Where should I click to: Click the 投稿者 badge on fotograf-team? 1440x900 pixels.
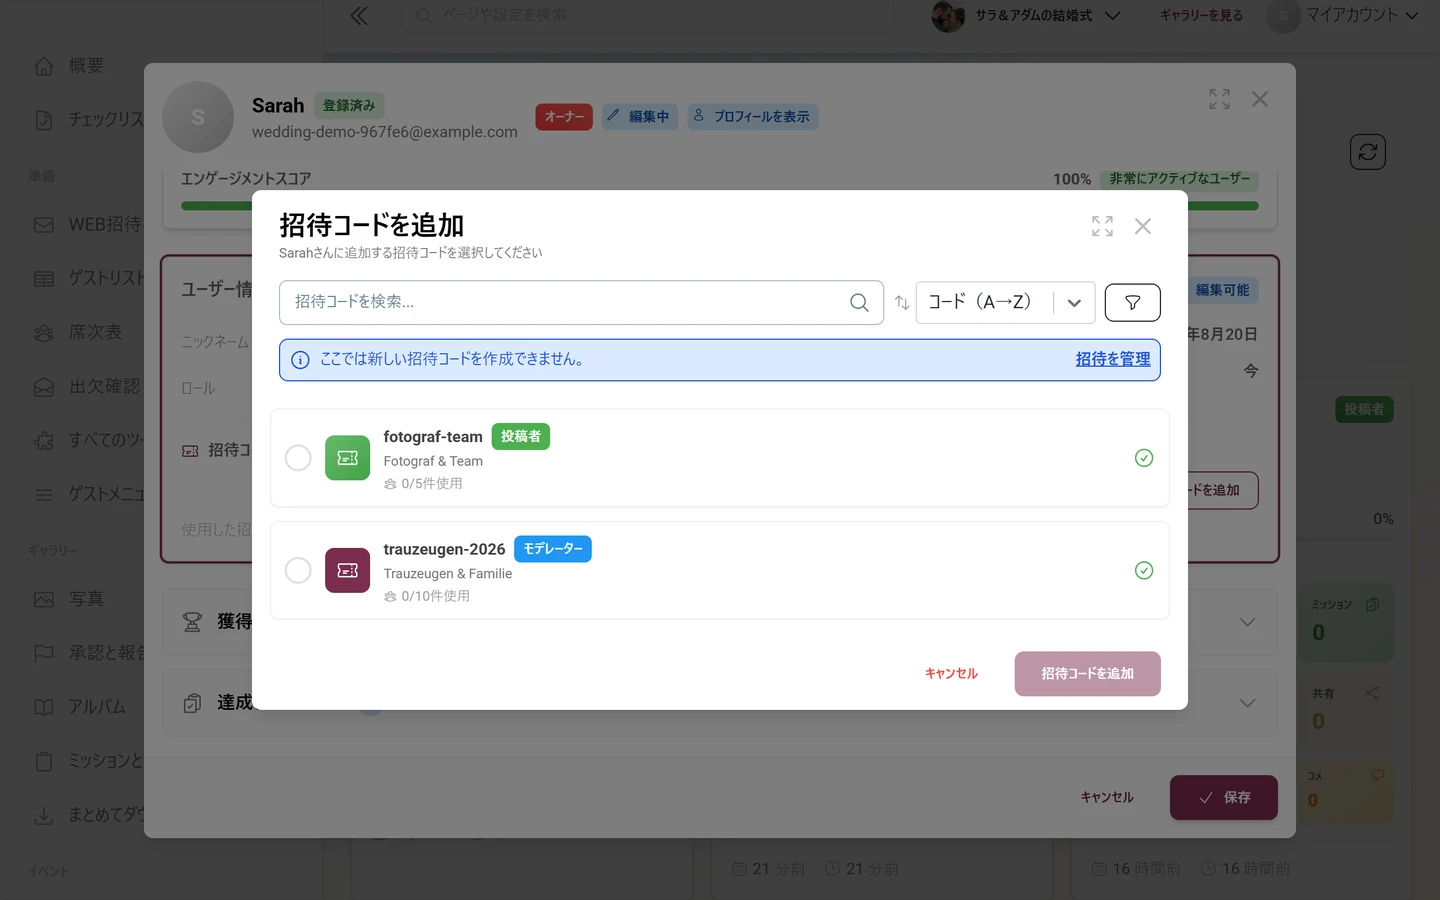(x=520, y=436)
